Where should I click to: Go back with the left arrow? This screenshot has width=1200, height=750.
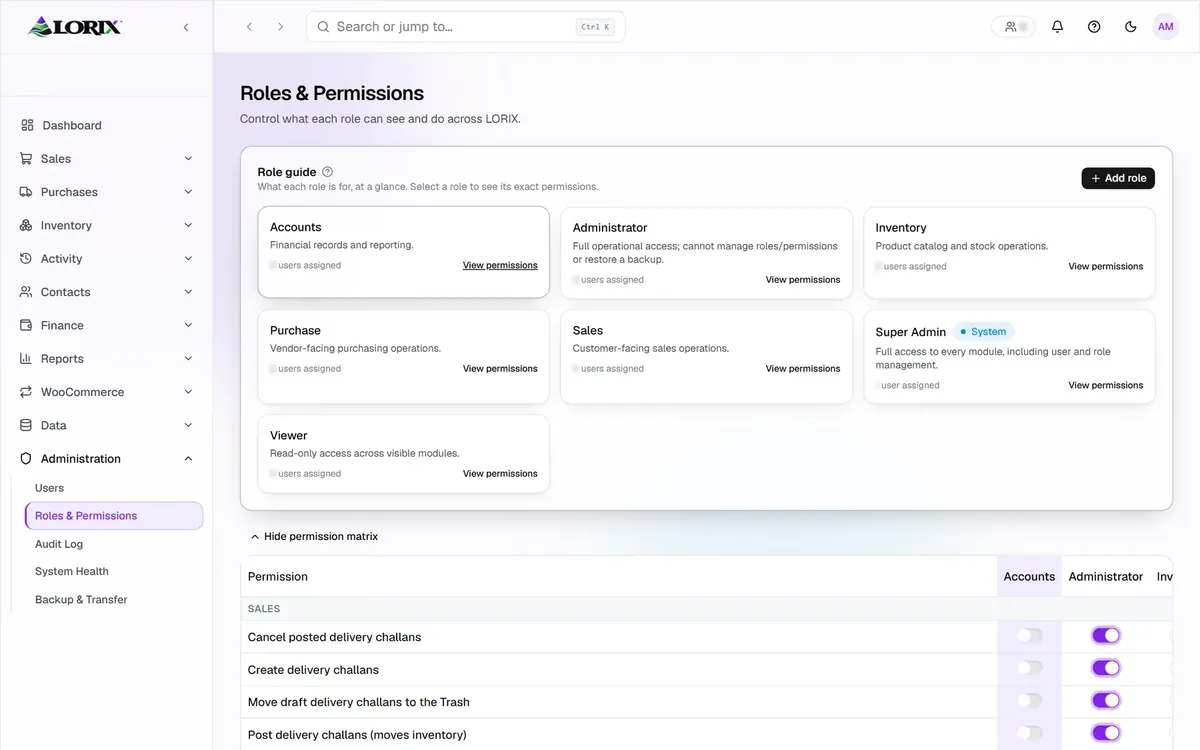[x=250, y=27]
